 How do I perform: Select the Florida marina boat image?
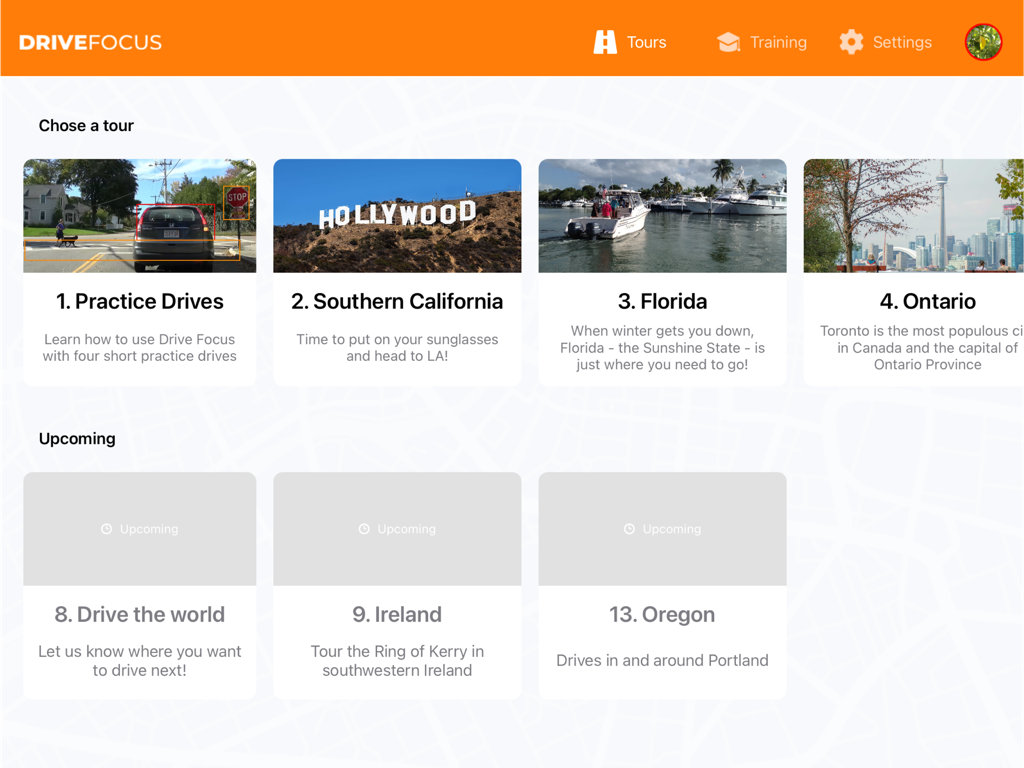[662, 216]
